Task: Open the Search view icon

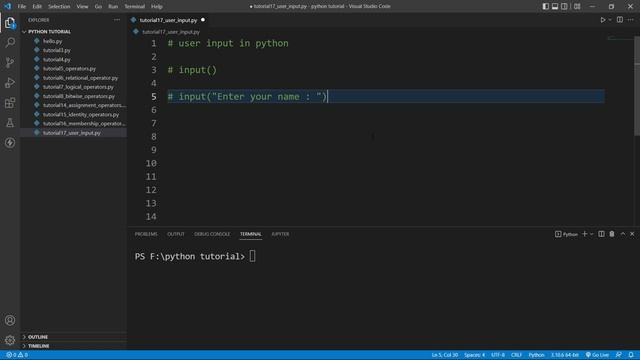Action: click(10, 42)
